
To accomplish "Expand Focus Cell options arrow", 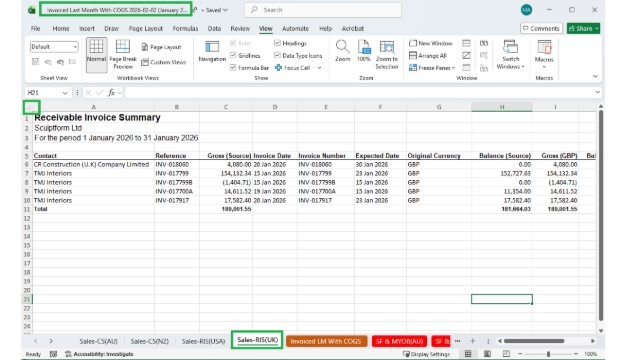I will coord(320,68).
